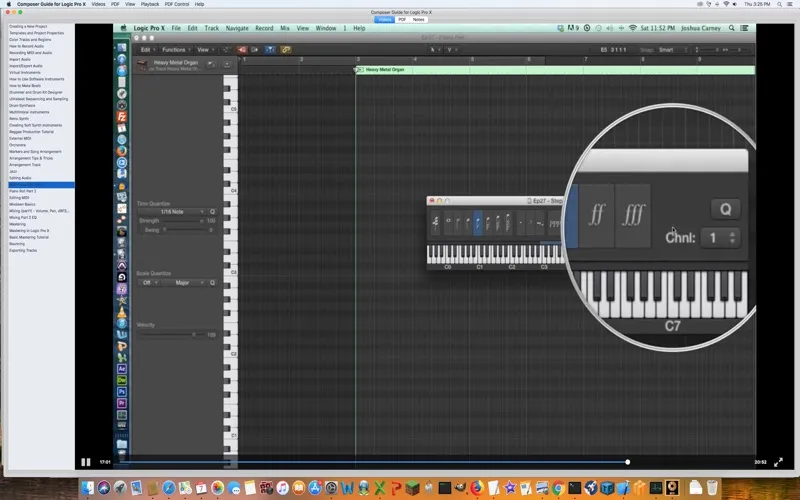Open Launchpad from the dock
The image size is (800, 500).
coord(120,488)
